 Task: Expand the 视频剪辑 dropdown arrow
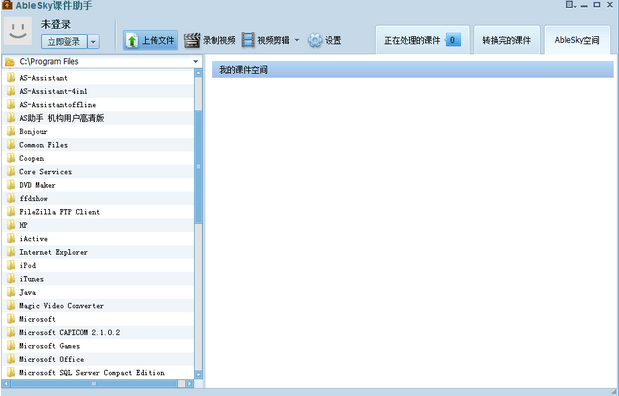coord(297,40)
